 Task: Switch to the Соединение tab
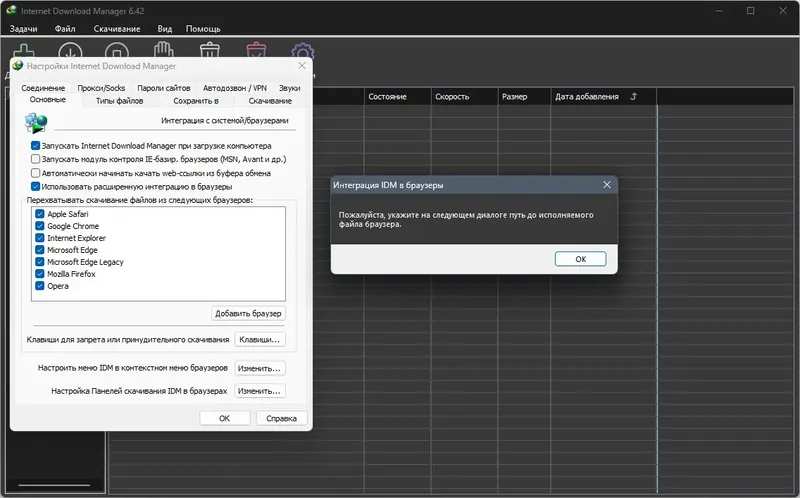43,88
